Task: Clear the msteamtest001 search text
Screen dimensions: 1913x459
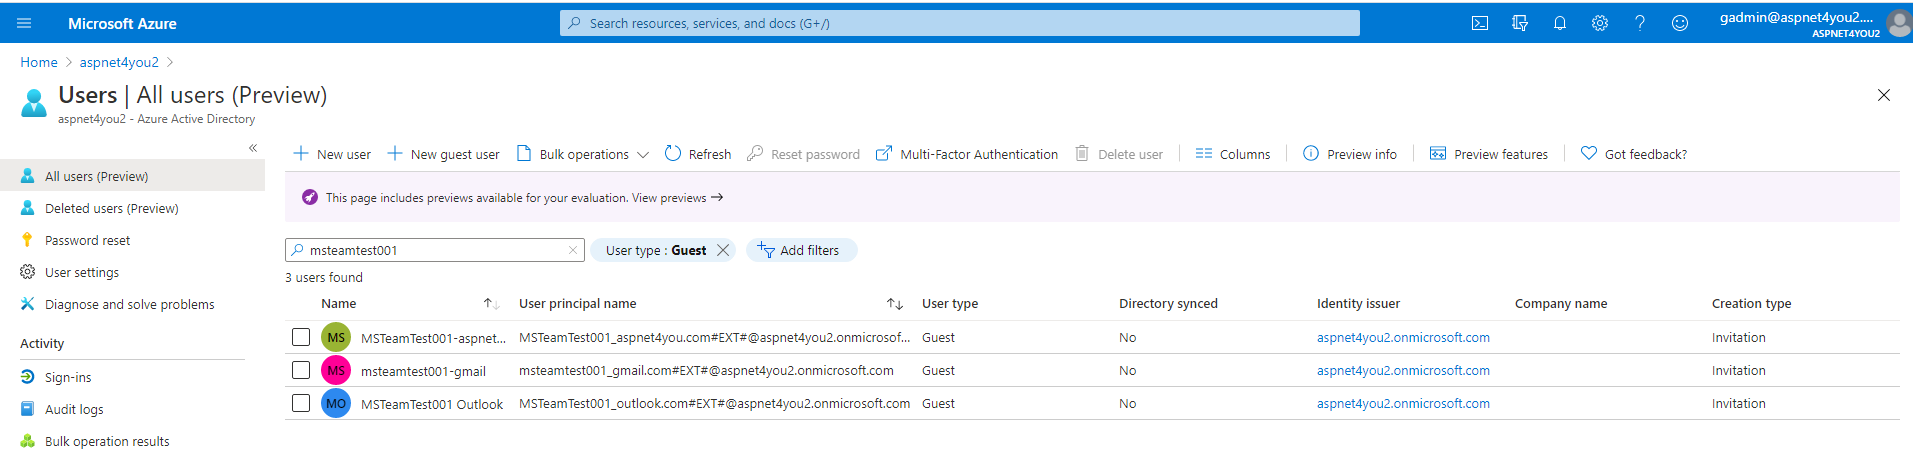Action: click(x=573, y=250)
